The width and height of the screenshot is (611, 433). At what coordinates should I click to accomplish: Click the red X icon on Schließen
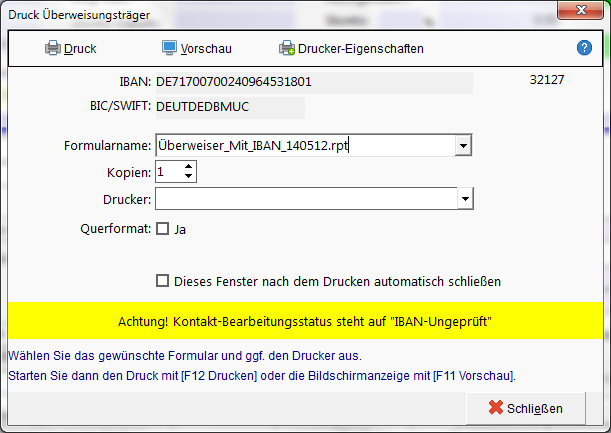tap(496, 407)
